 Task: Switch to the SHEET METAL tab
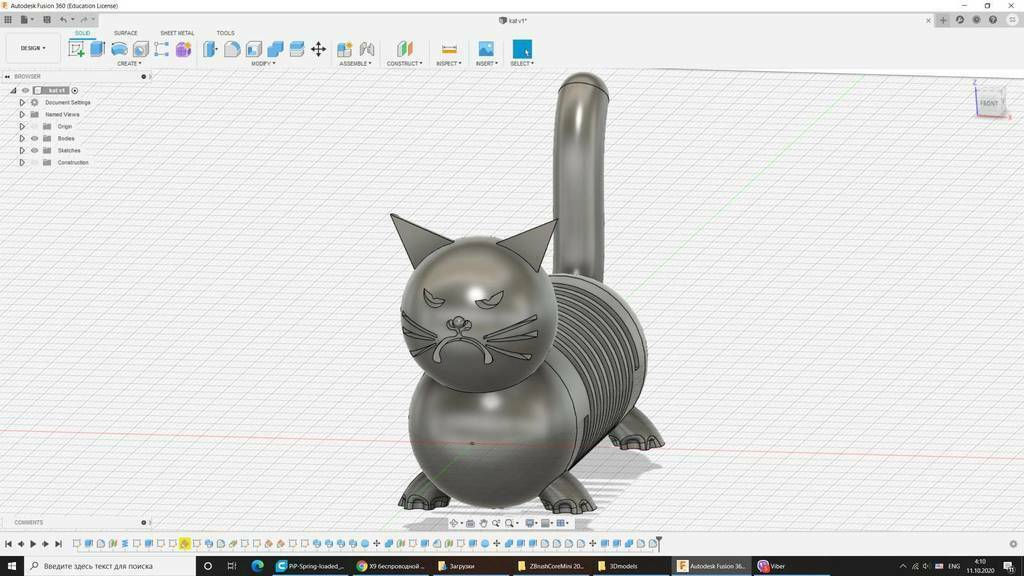tap(178, 33)
